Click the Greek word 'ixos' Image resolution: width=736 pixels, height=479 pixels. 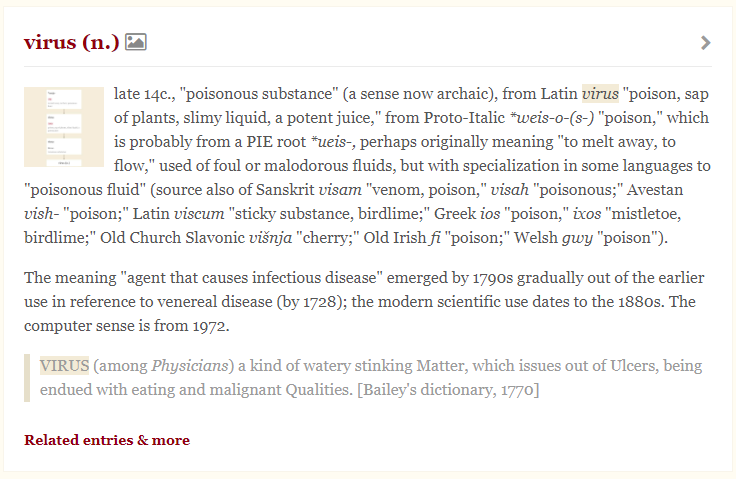pos(587,214)
